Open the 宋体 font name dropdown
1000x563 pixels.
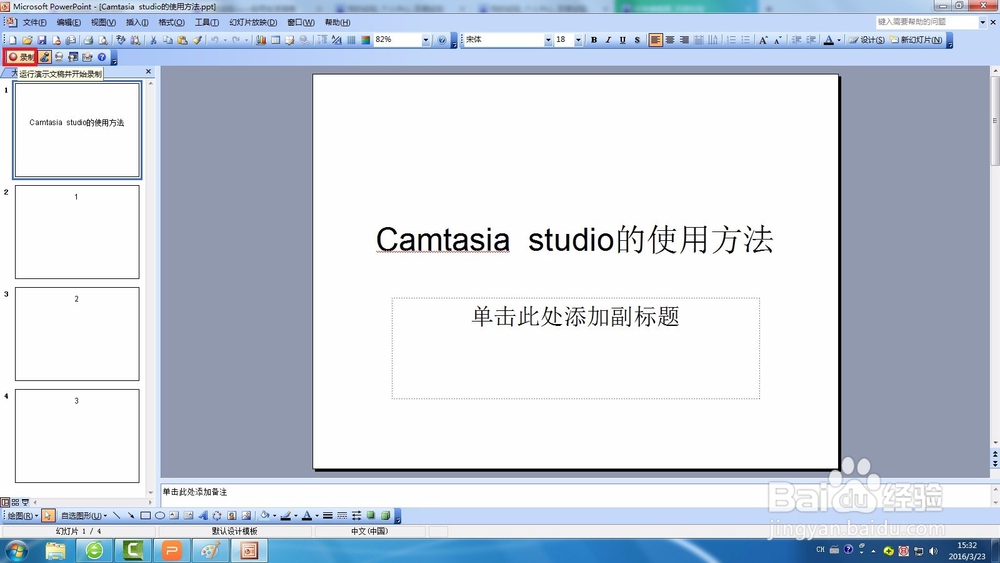click(548, 40)
